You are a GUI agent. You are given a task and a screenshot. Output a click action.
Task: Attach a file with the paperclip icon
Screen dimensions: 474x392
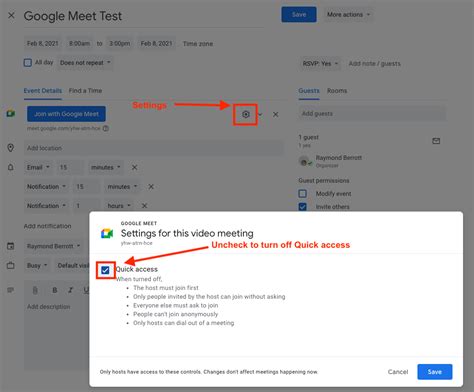click(35, 290)
